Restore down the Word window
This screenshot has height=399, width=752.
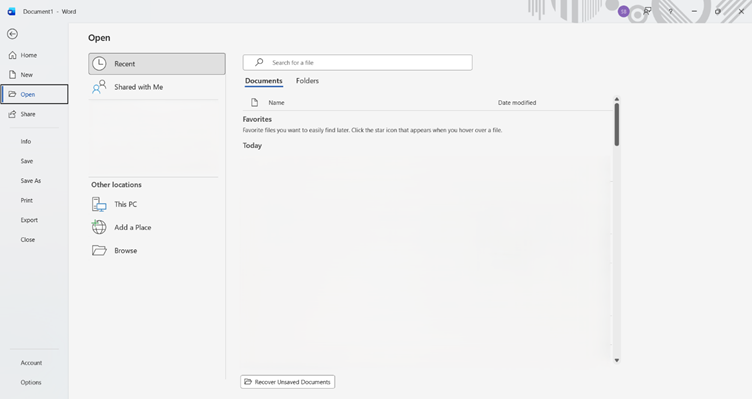tap(717, 12)
